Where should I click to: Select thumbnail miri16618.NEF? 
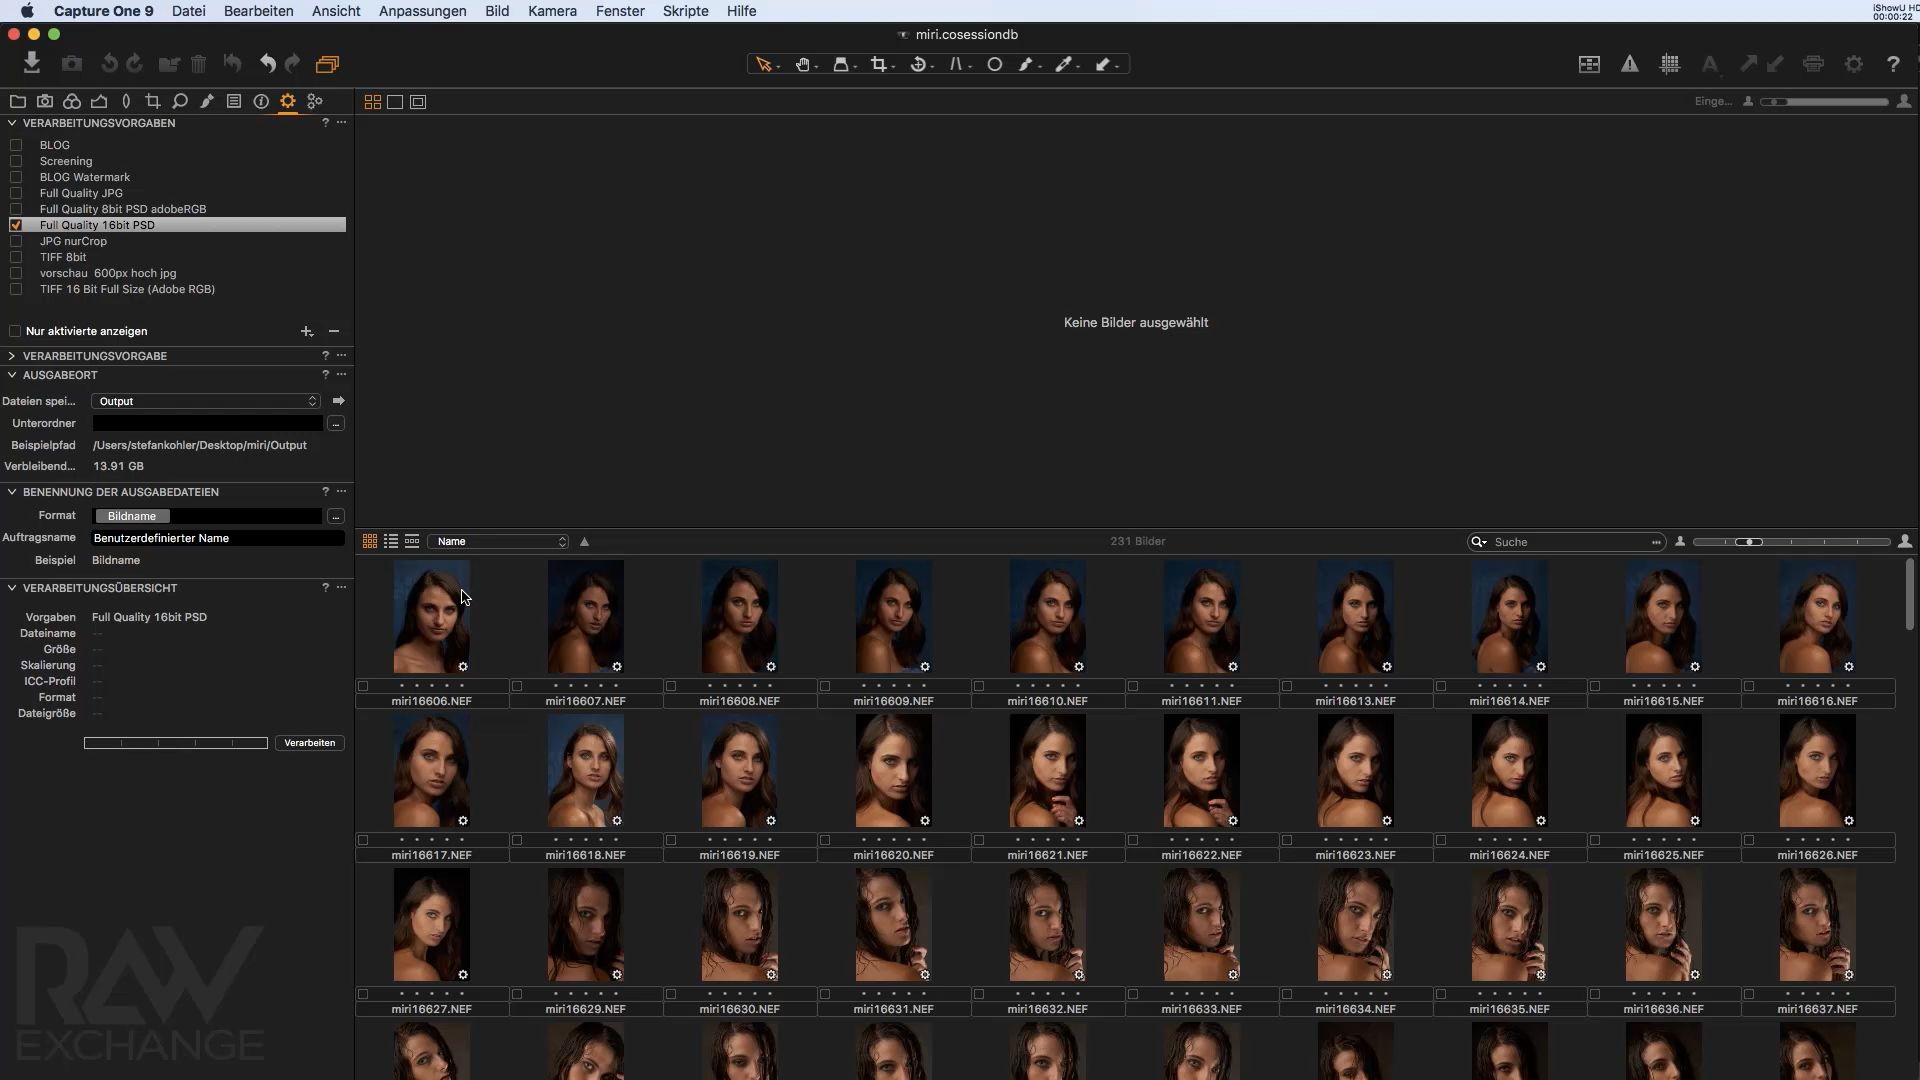586,771
